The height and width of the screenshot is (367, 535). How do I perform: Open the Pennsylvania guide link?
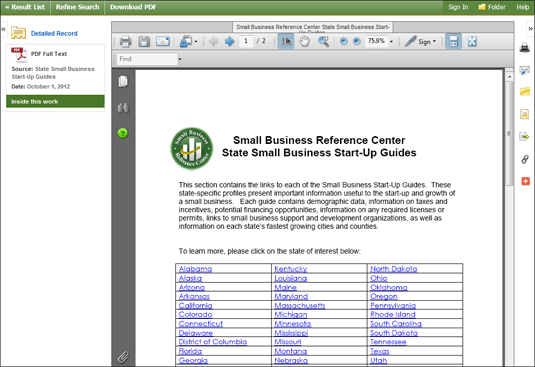[393, 306]
